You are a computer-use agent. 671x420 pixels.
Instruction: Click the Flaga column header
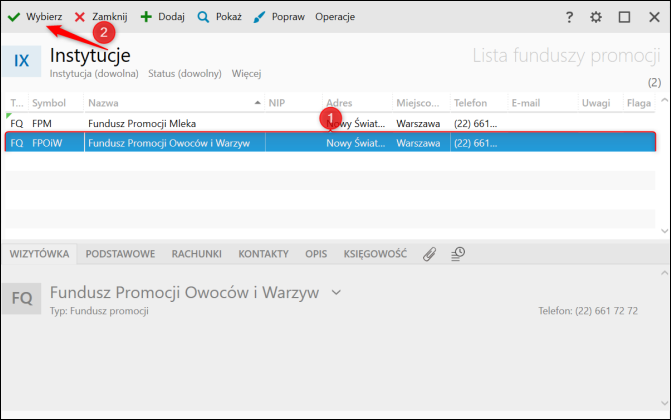pyautogui.click(x=639, y=103)
